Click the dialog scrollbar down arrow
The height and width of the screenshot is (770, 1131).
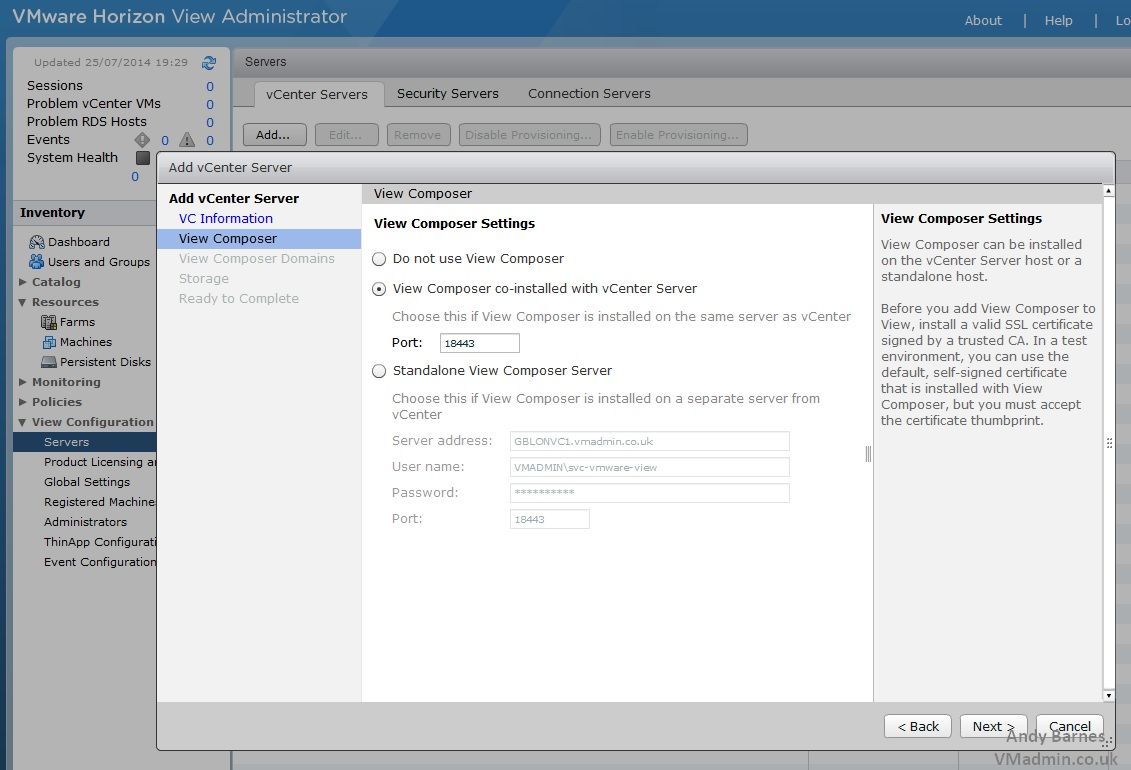[1109, 696]
